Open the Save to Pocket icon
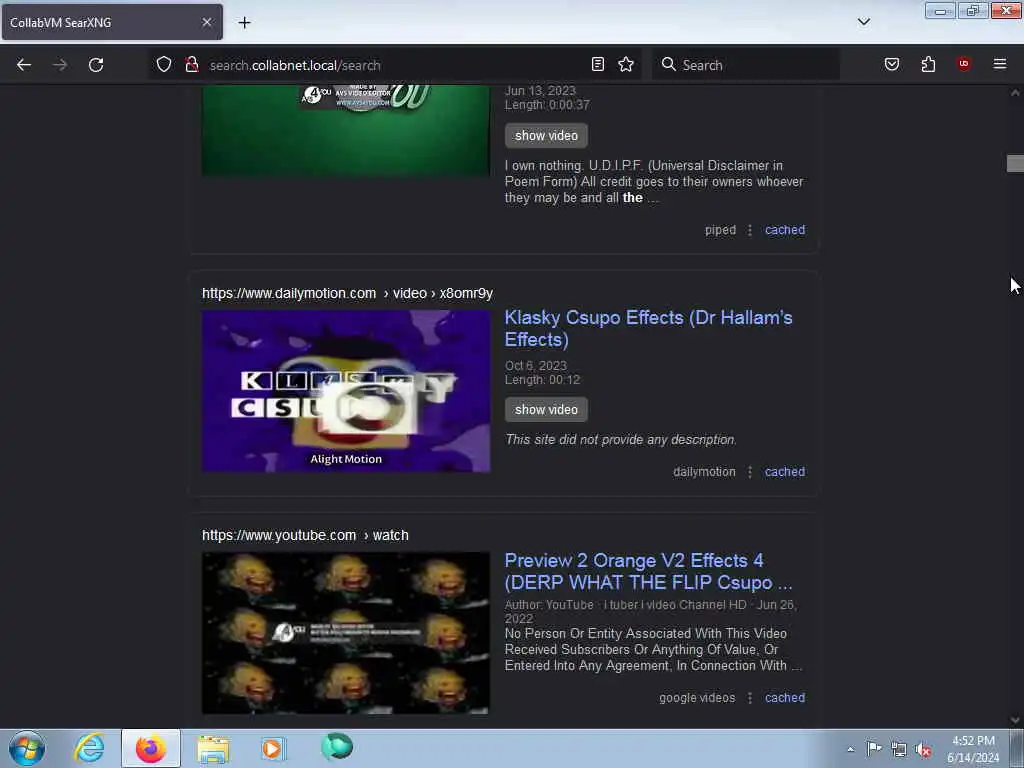 891,64
